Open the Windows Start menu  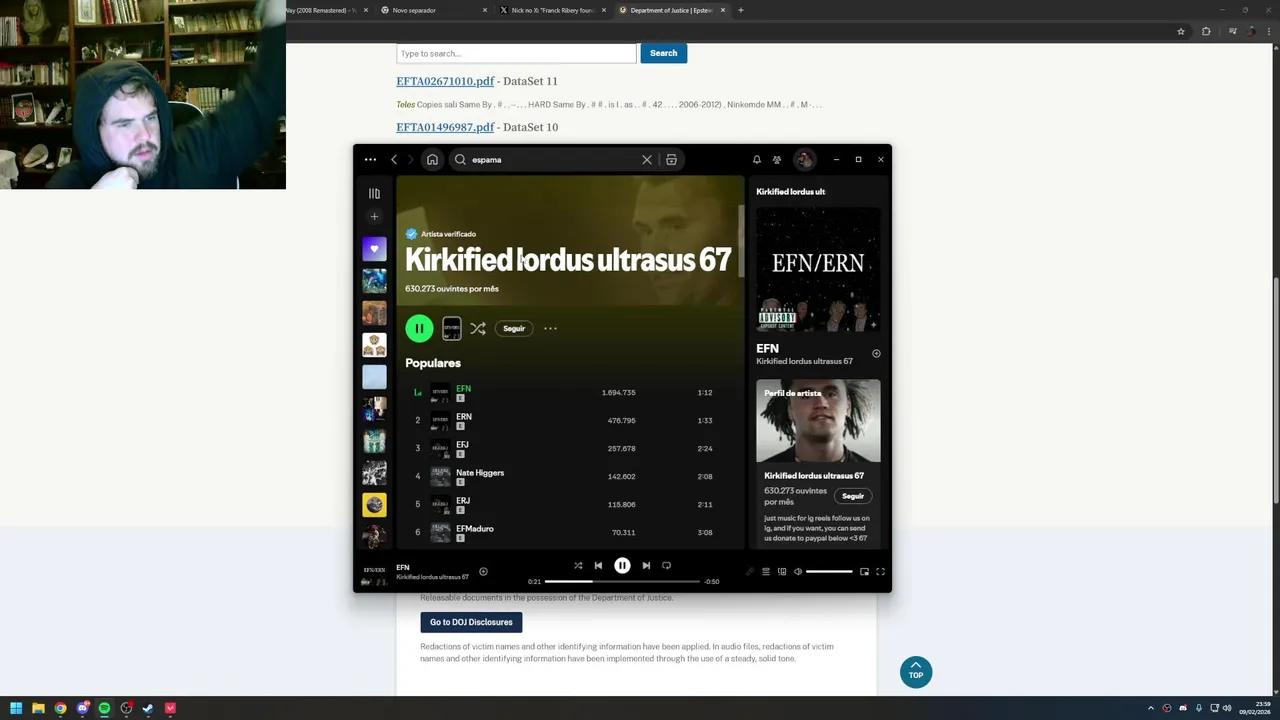click(x=16, y=708)
